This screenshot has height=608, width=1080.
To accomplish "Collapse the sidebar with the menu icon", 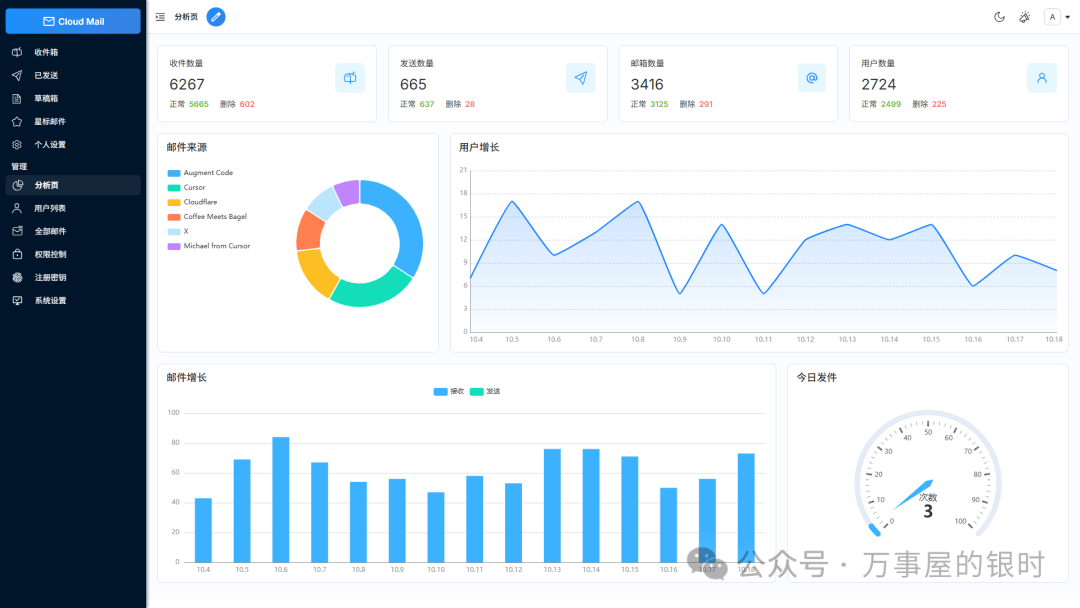I will 160,17.
